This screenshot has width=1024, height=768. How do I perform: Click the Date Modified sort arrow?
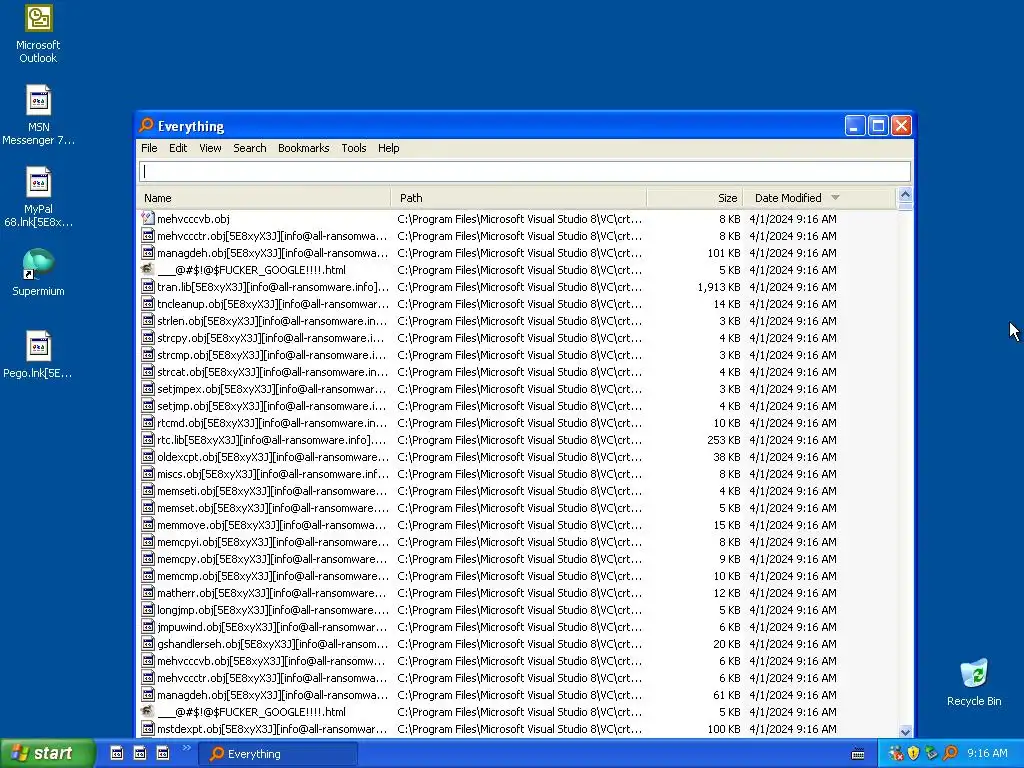[x=835, y=197]
